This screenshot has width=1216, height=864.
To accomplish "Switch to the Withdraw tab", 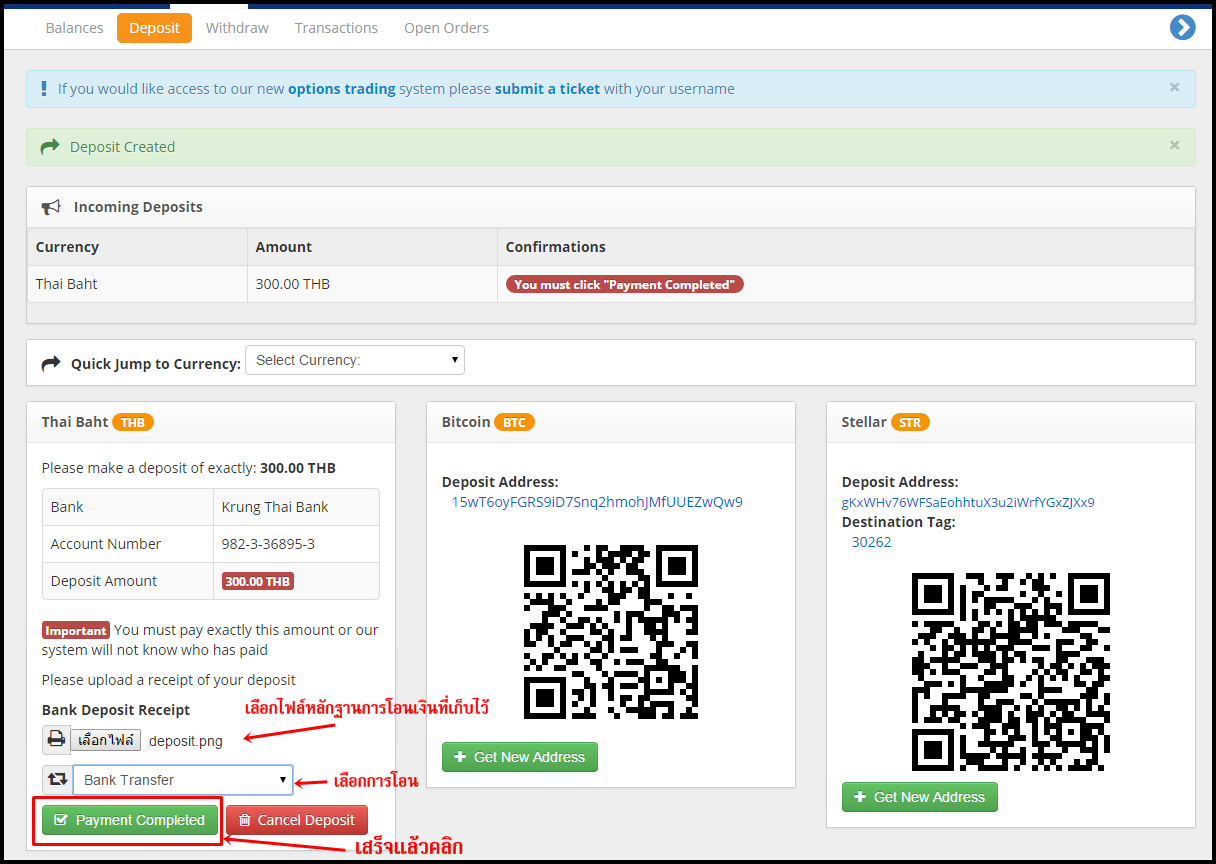I will 237,28.
